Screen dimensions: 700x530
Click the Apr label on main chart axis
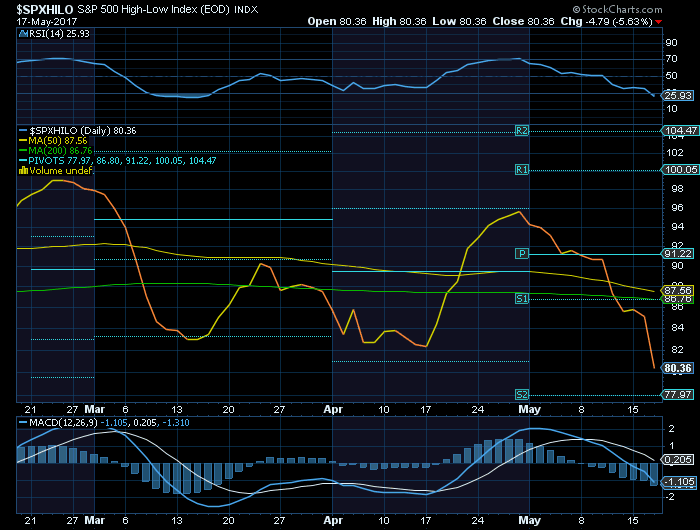click(x=333, y=409)
